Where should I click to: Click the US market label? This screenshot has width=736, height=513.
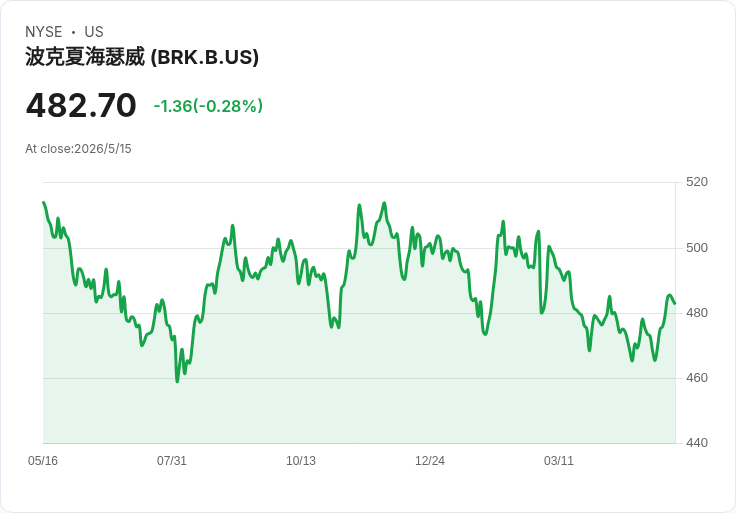tap(94, 32)
